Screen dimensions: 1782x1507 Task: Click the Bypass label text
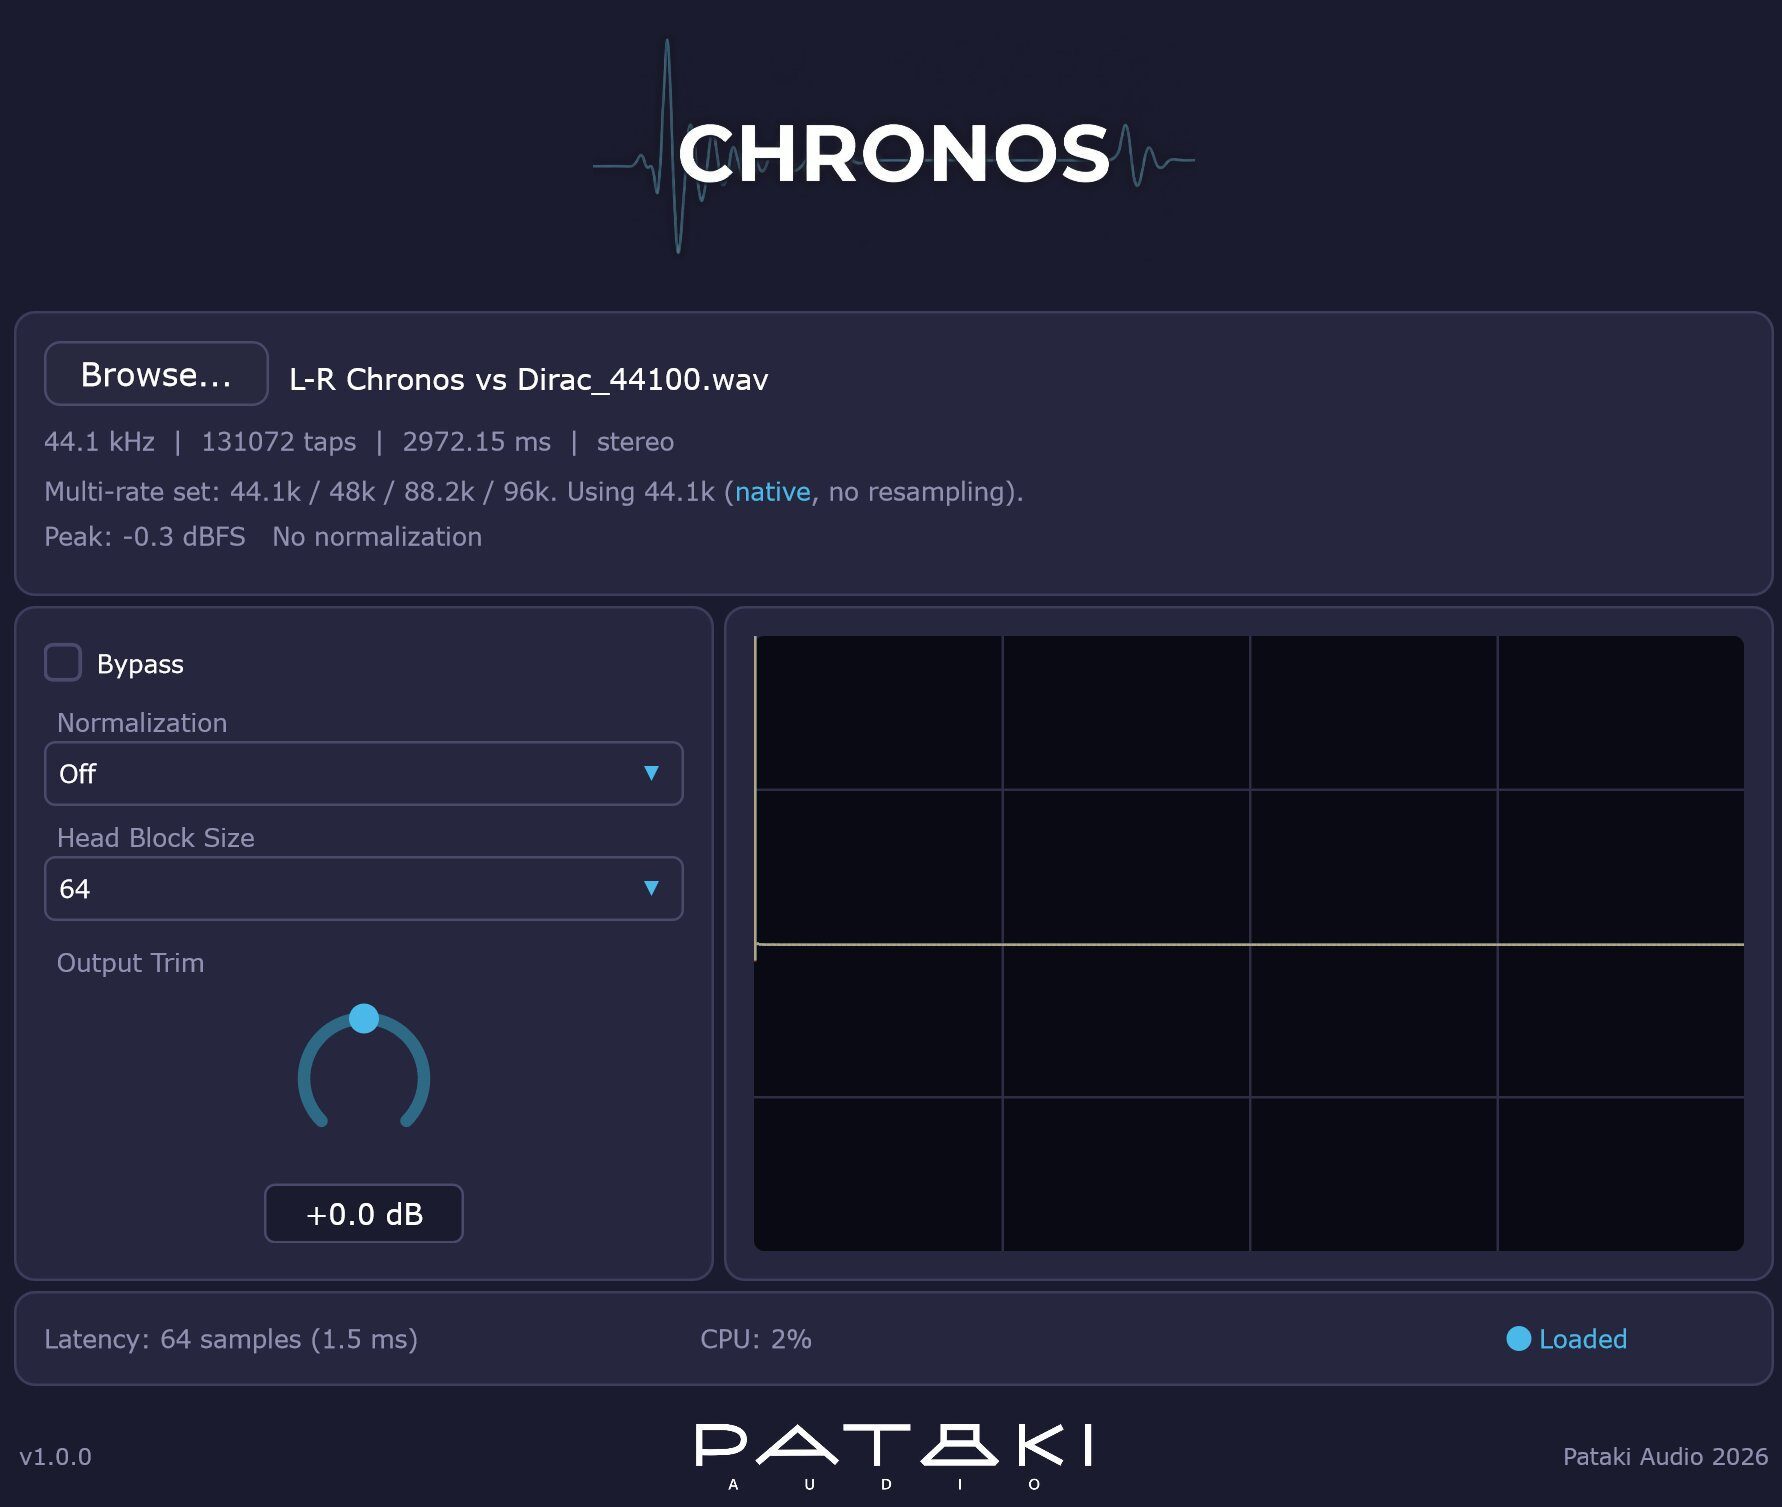140,665
